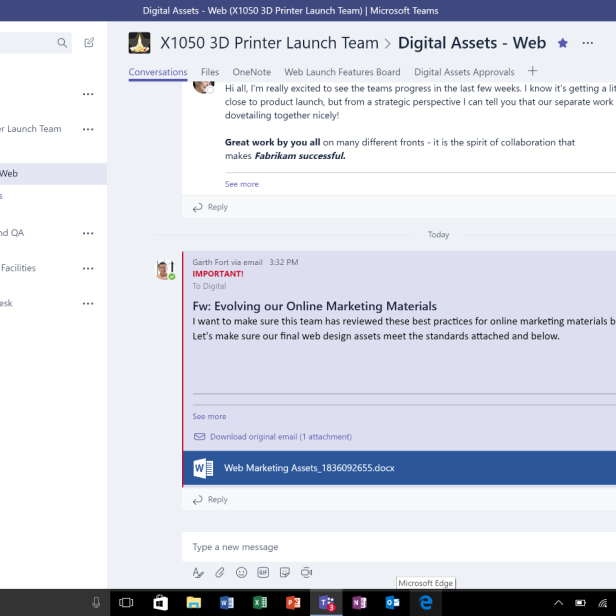616x616 pixels.
Task: Click the battery status tray icon
Action: pos(580,603)
